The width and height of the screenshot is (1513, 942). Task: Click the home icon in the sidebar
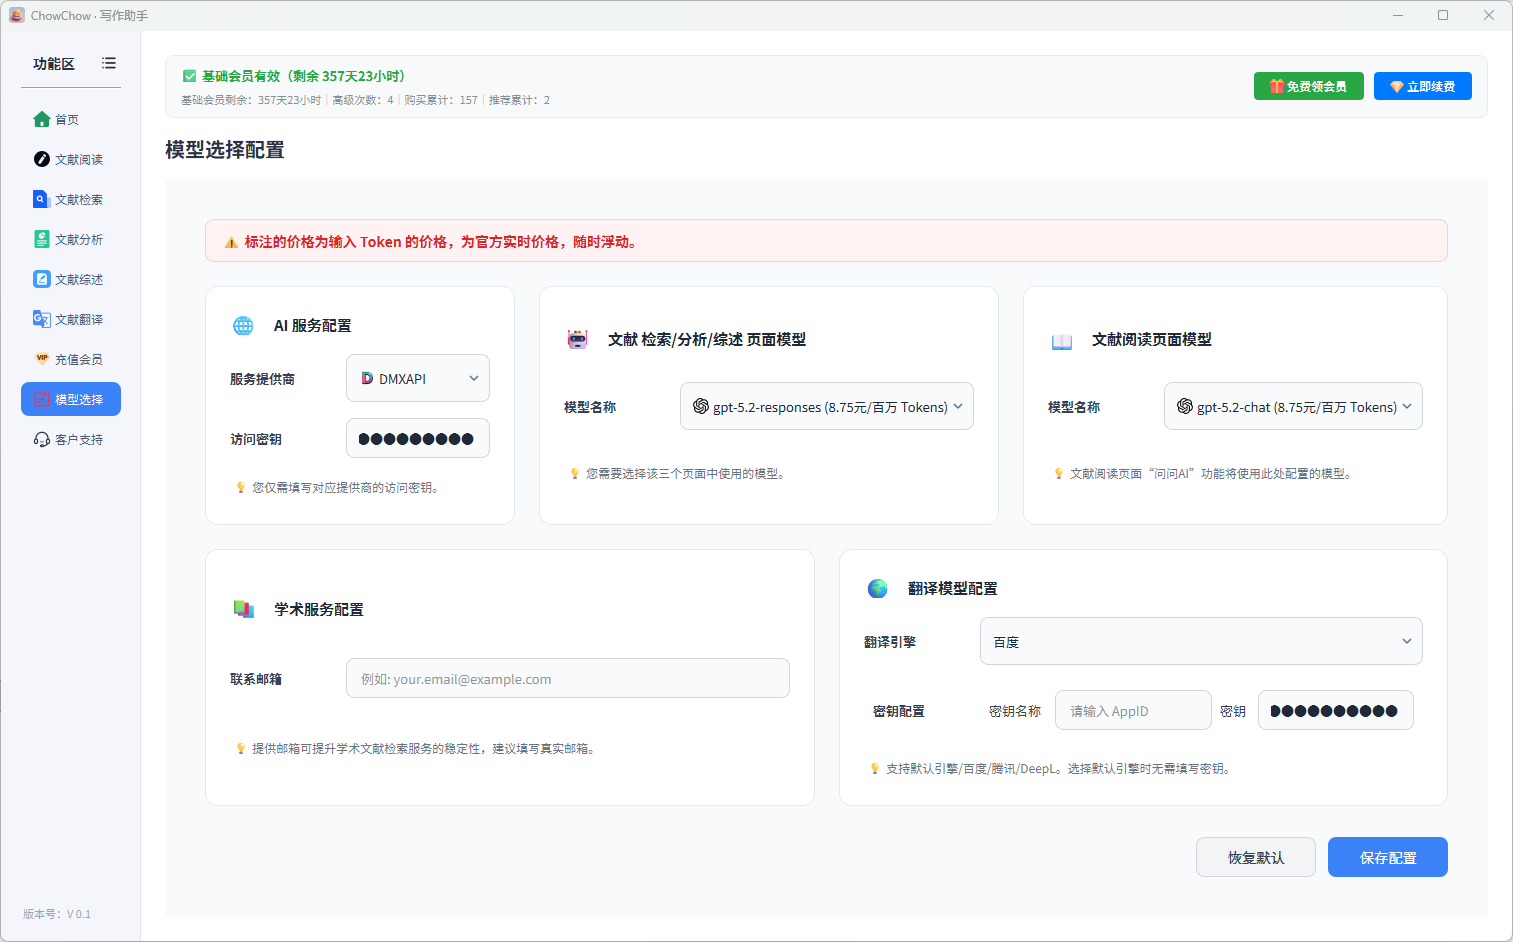[x=41, y=120]
